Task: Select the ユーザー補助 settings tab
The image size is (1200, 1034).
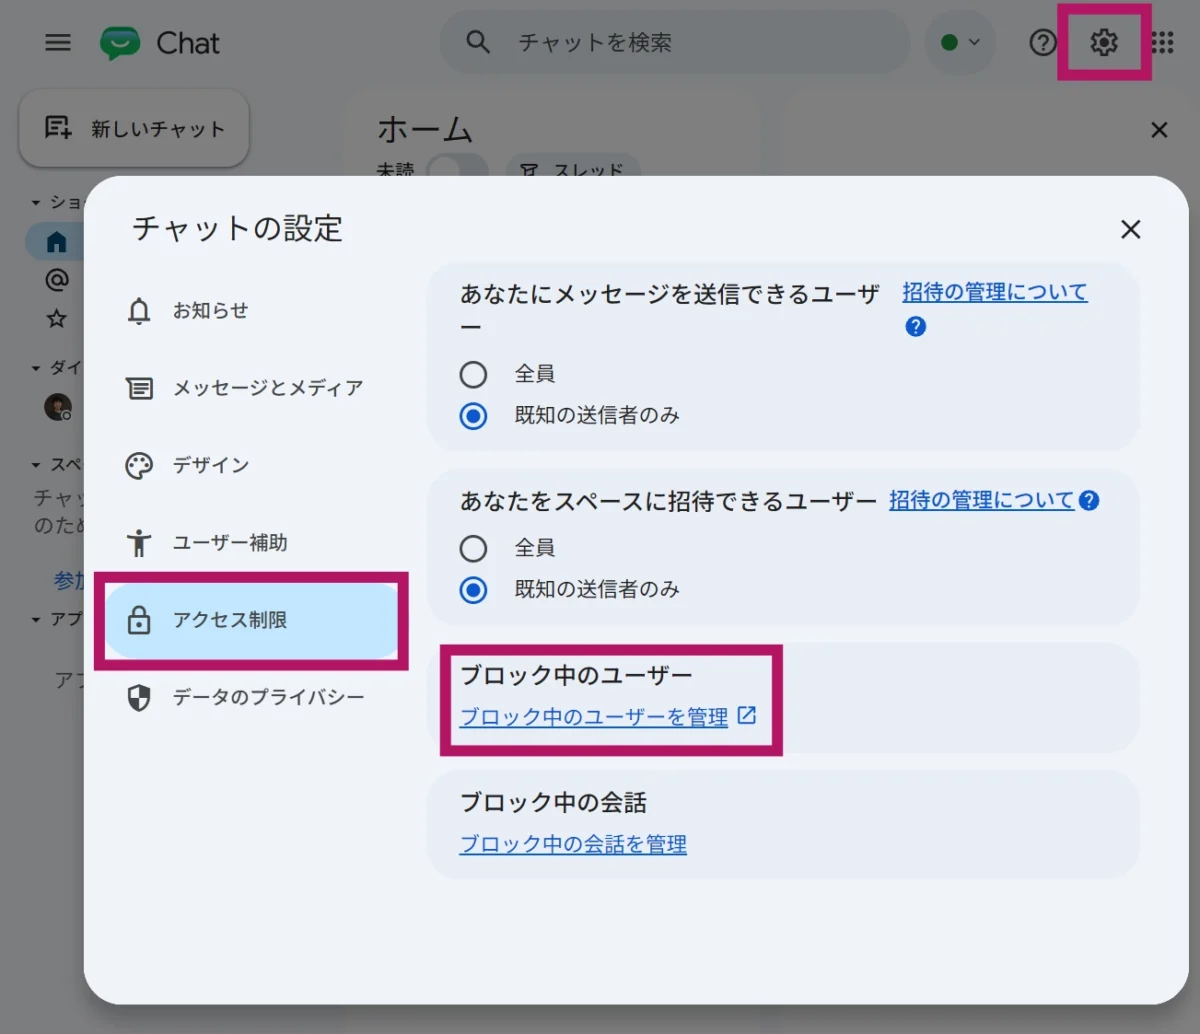Action: 251,543
